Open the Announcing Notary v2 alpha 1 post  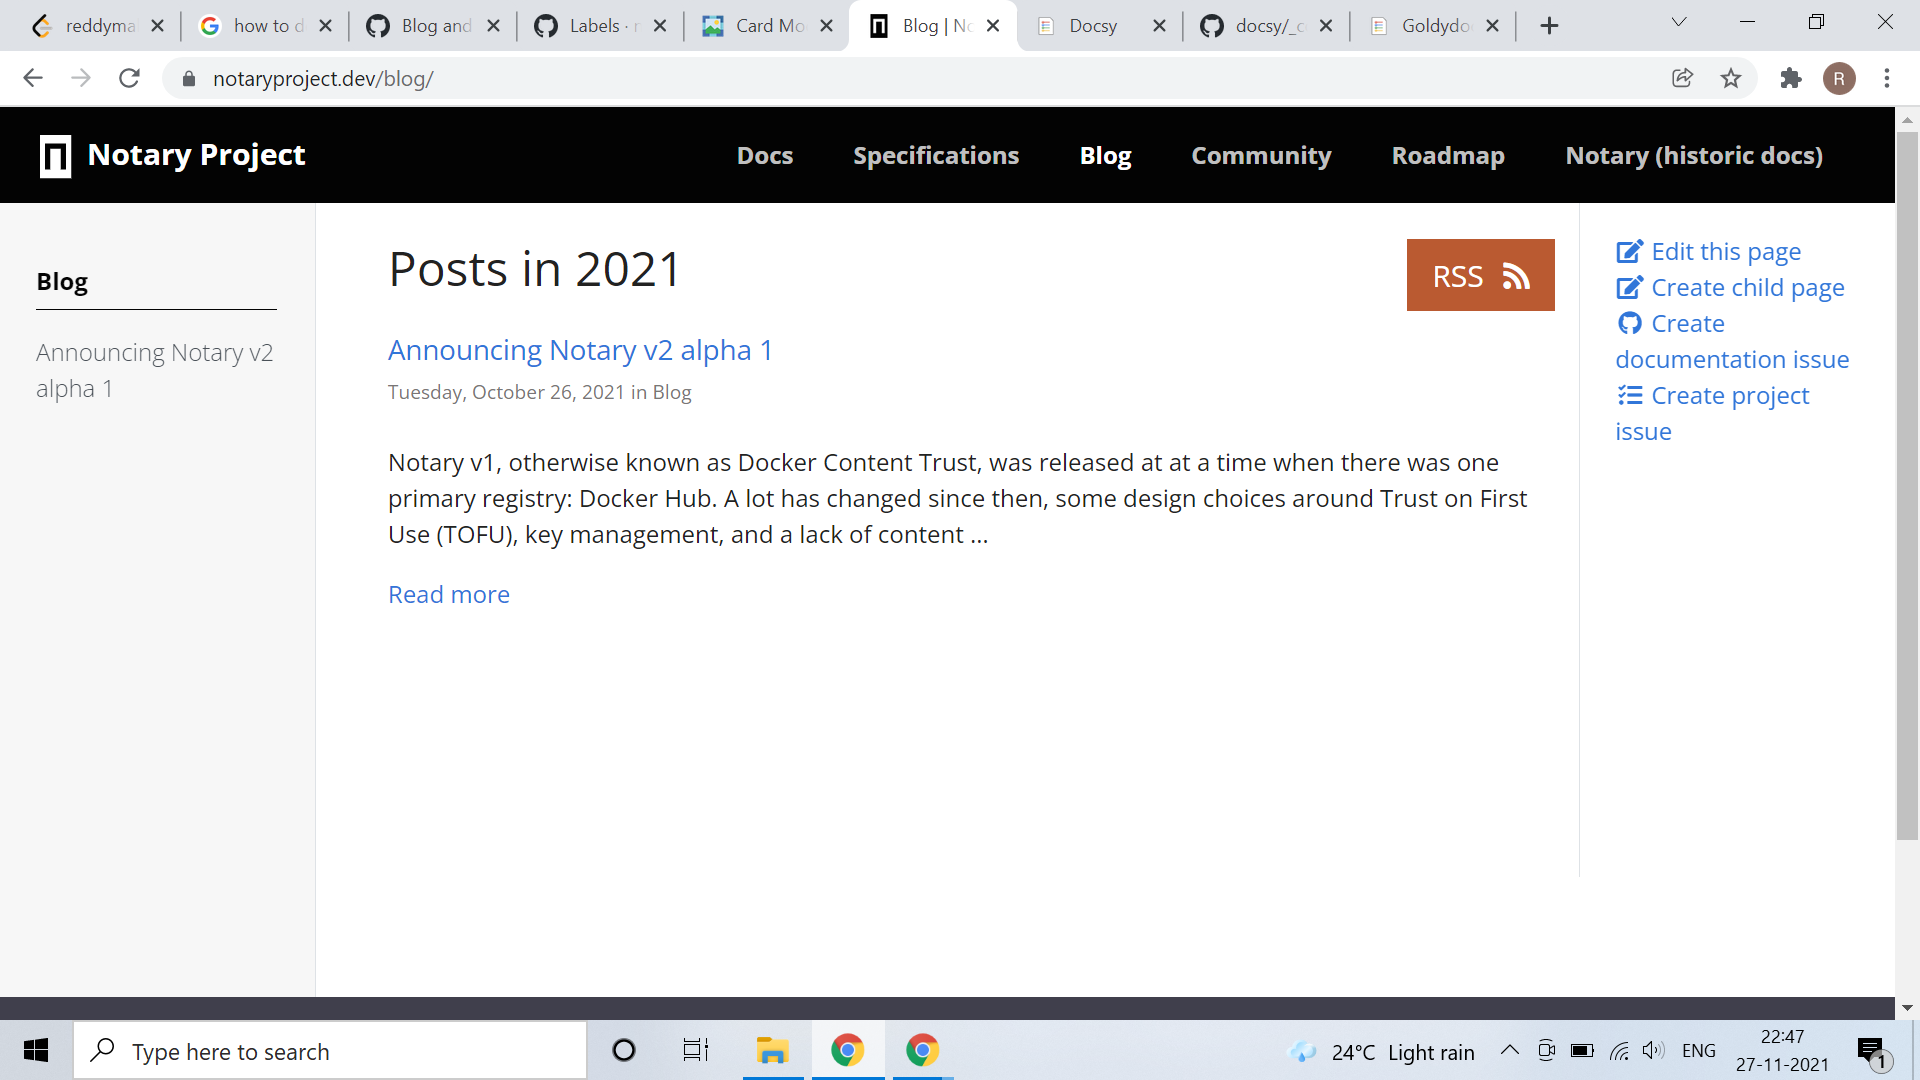coord(580,350)
